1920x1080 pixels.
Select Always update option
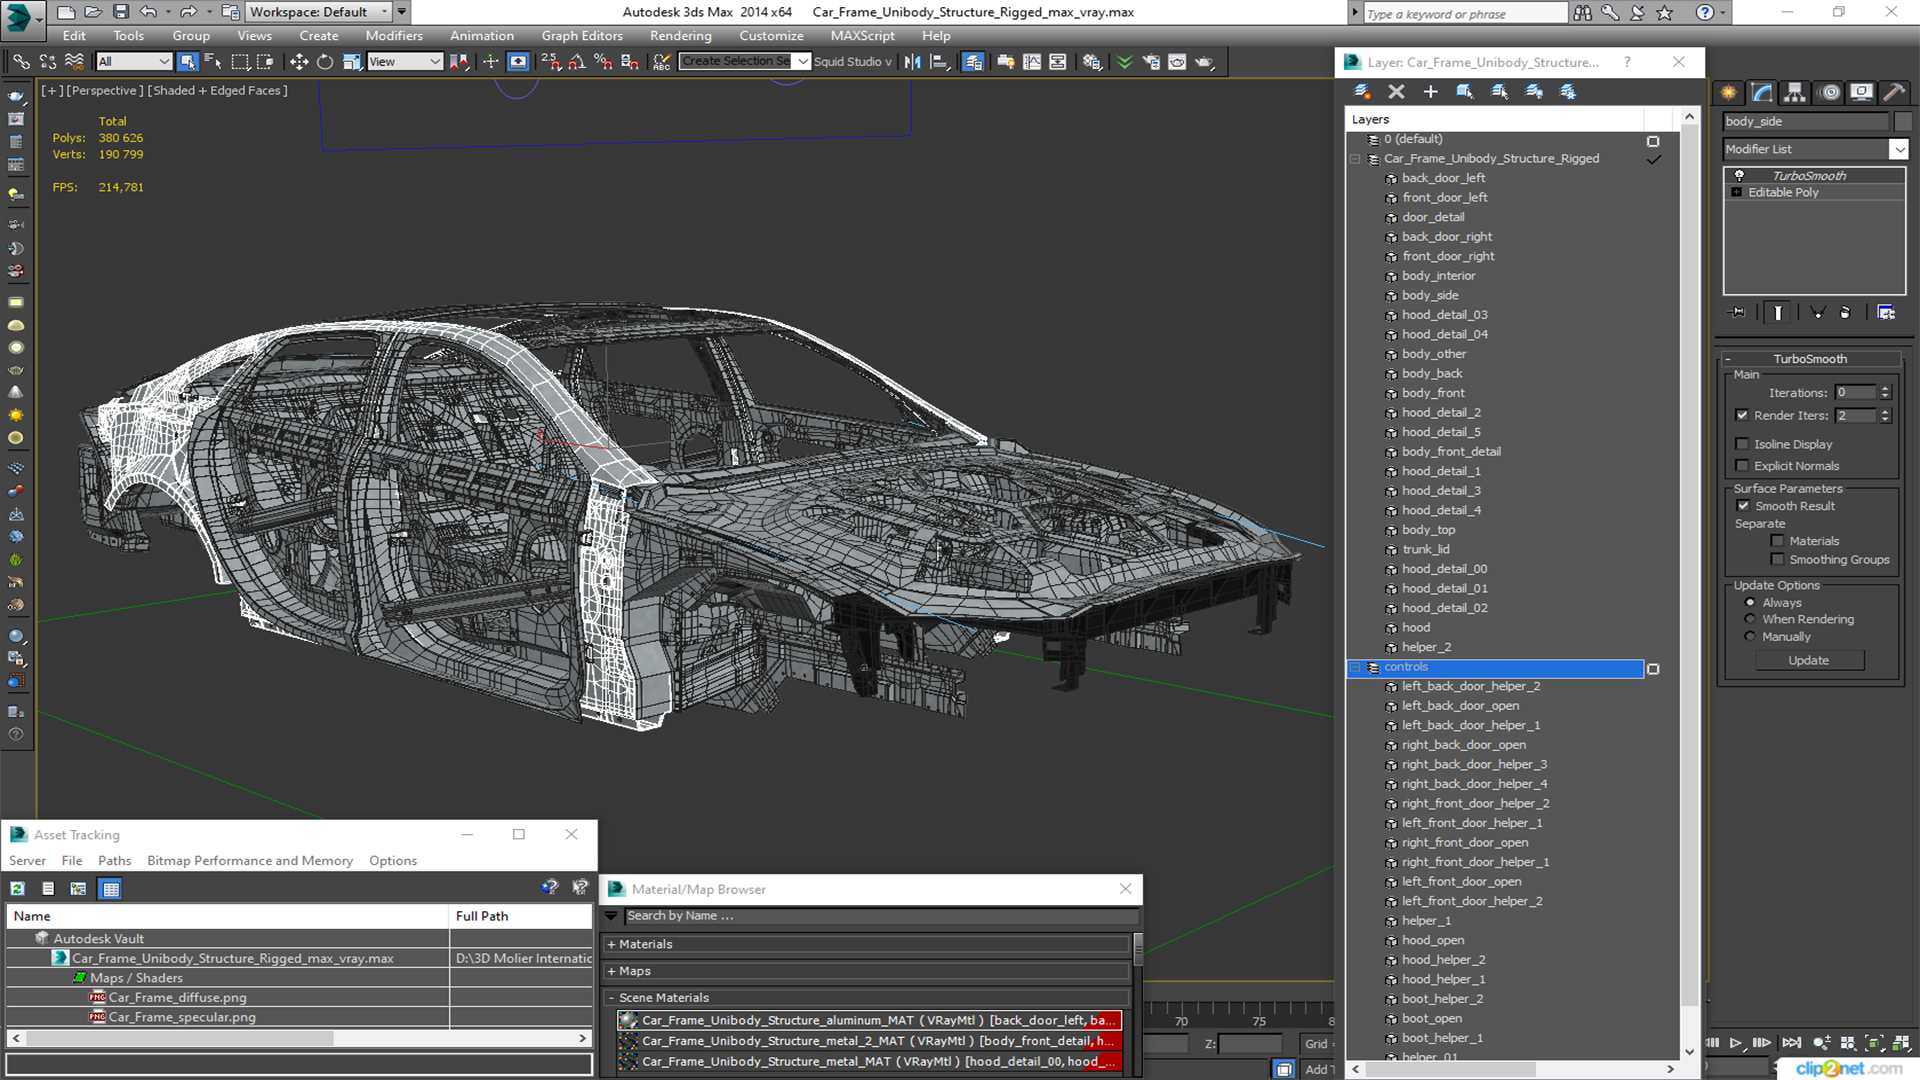coord(1750,603)
